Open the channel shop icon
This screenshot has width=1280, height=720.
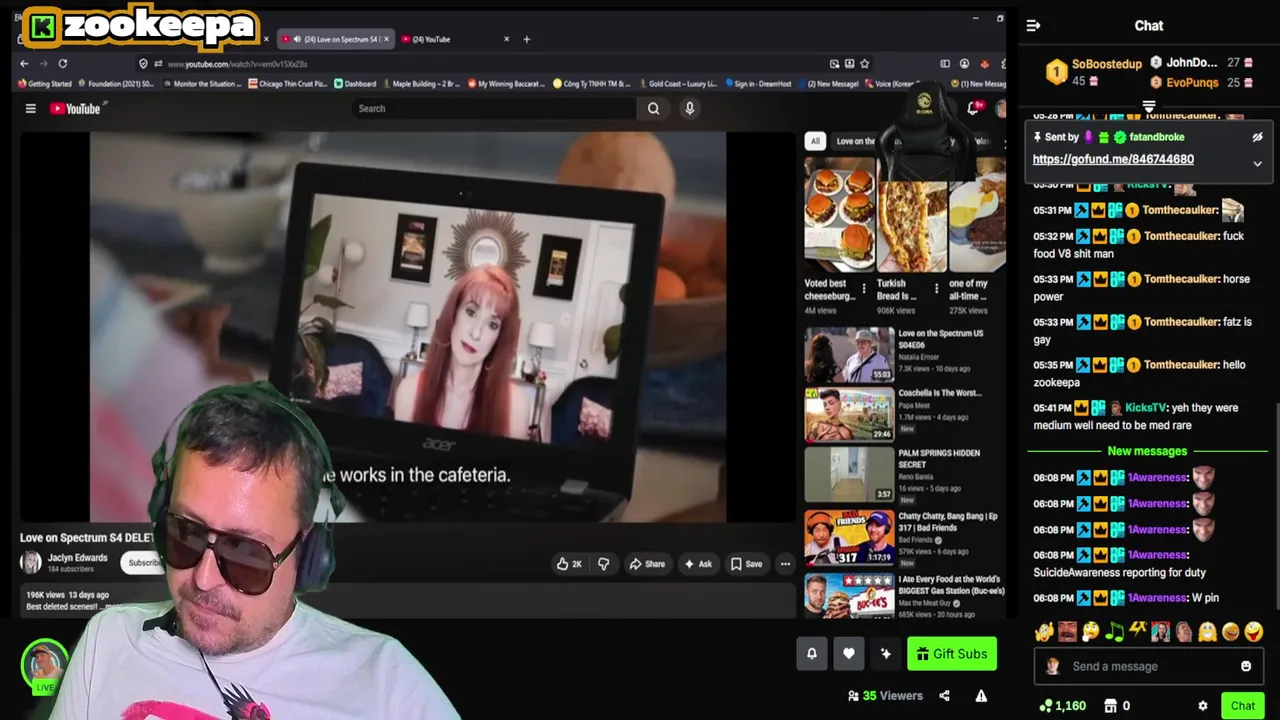point(1111,706)
